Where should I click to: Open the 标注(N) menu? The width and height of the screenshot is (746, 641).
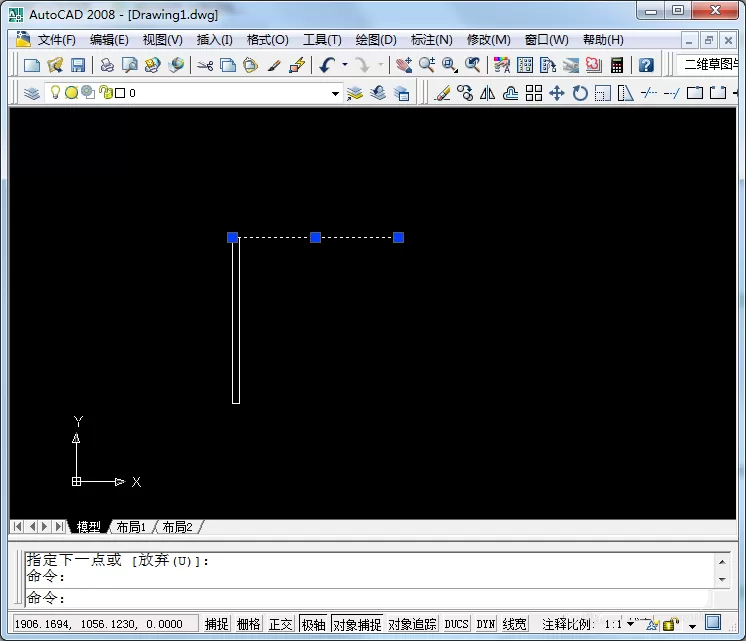[432, 40]
